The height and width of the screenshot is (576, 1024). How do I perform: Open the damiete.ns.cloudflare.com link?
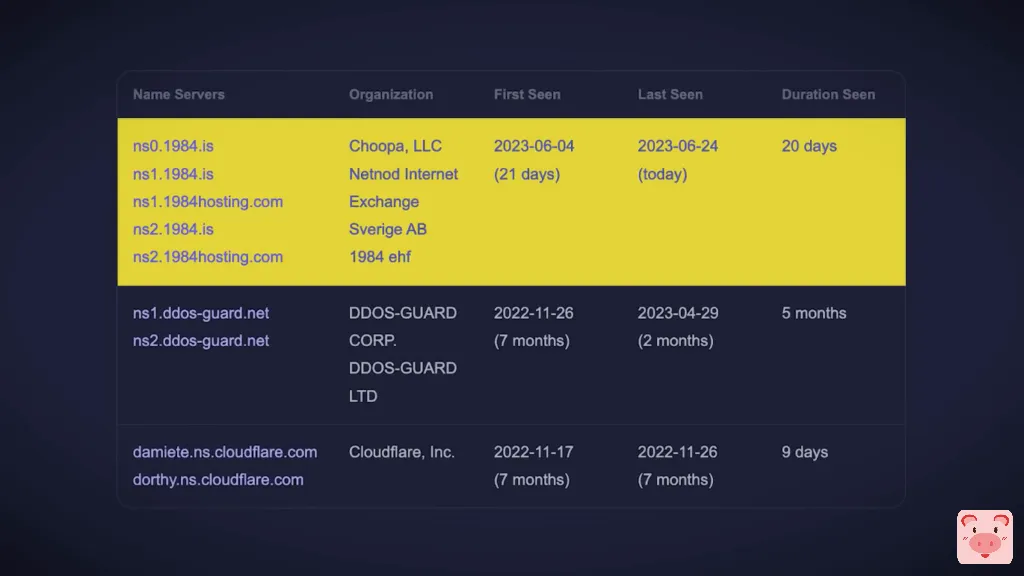coord(225,452)
